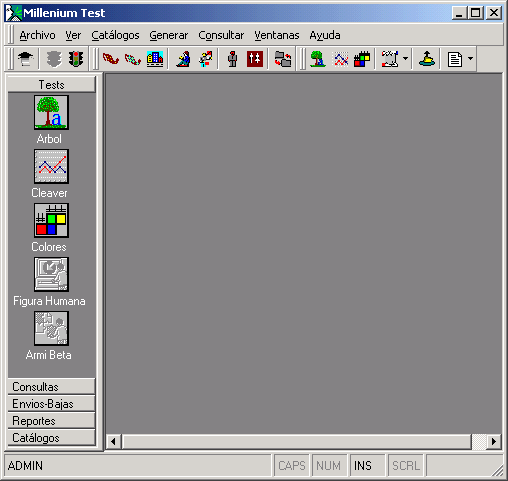Open the Catálogos menu
The width and height of the screenshot is (508, 481).
115,35
